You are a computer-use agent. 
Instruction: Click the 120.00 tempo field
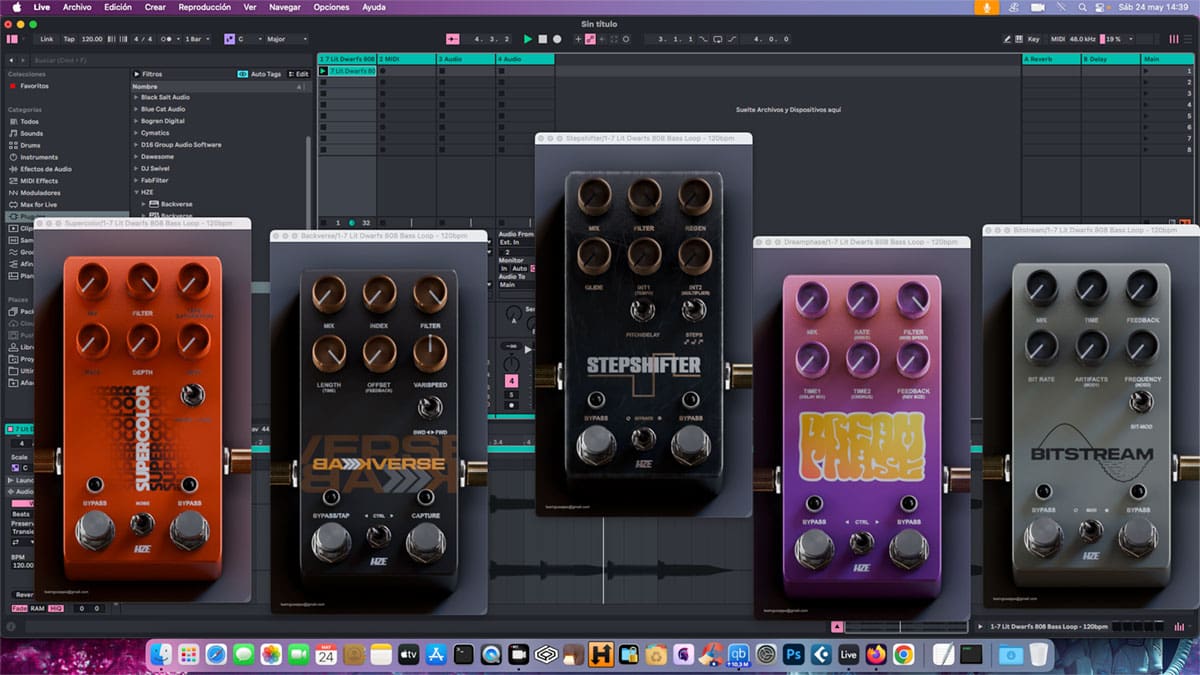click(x=92, y=39)
